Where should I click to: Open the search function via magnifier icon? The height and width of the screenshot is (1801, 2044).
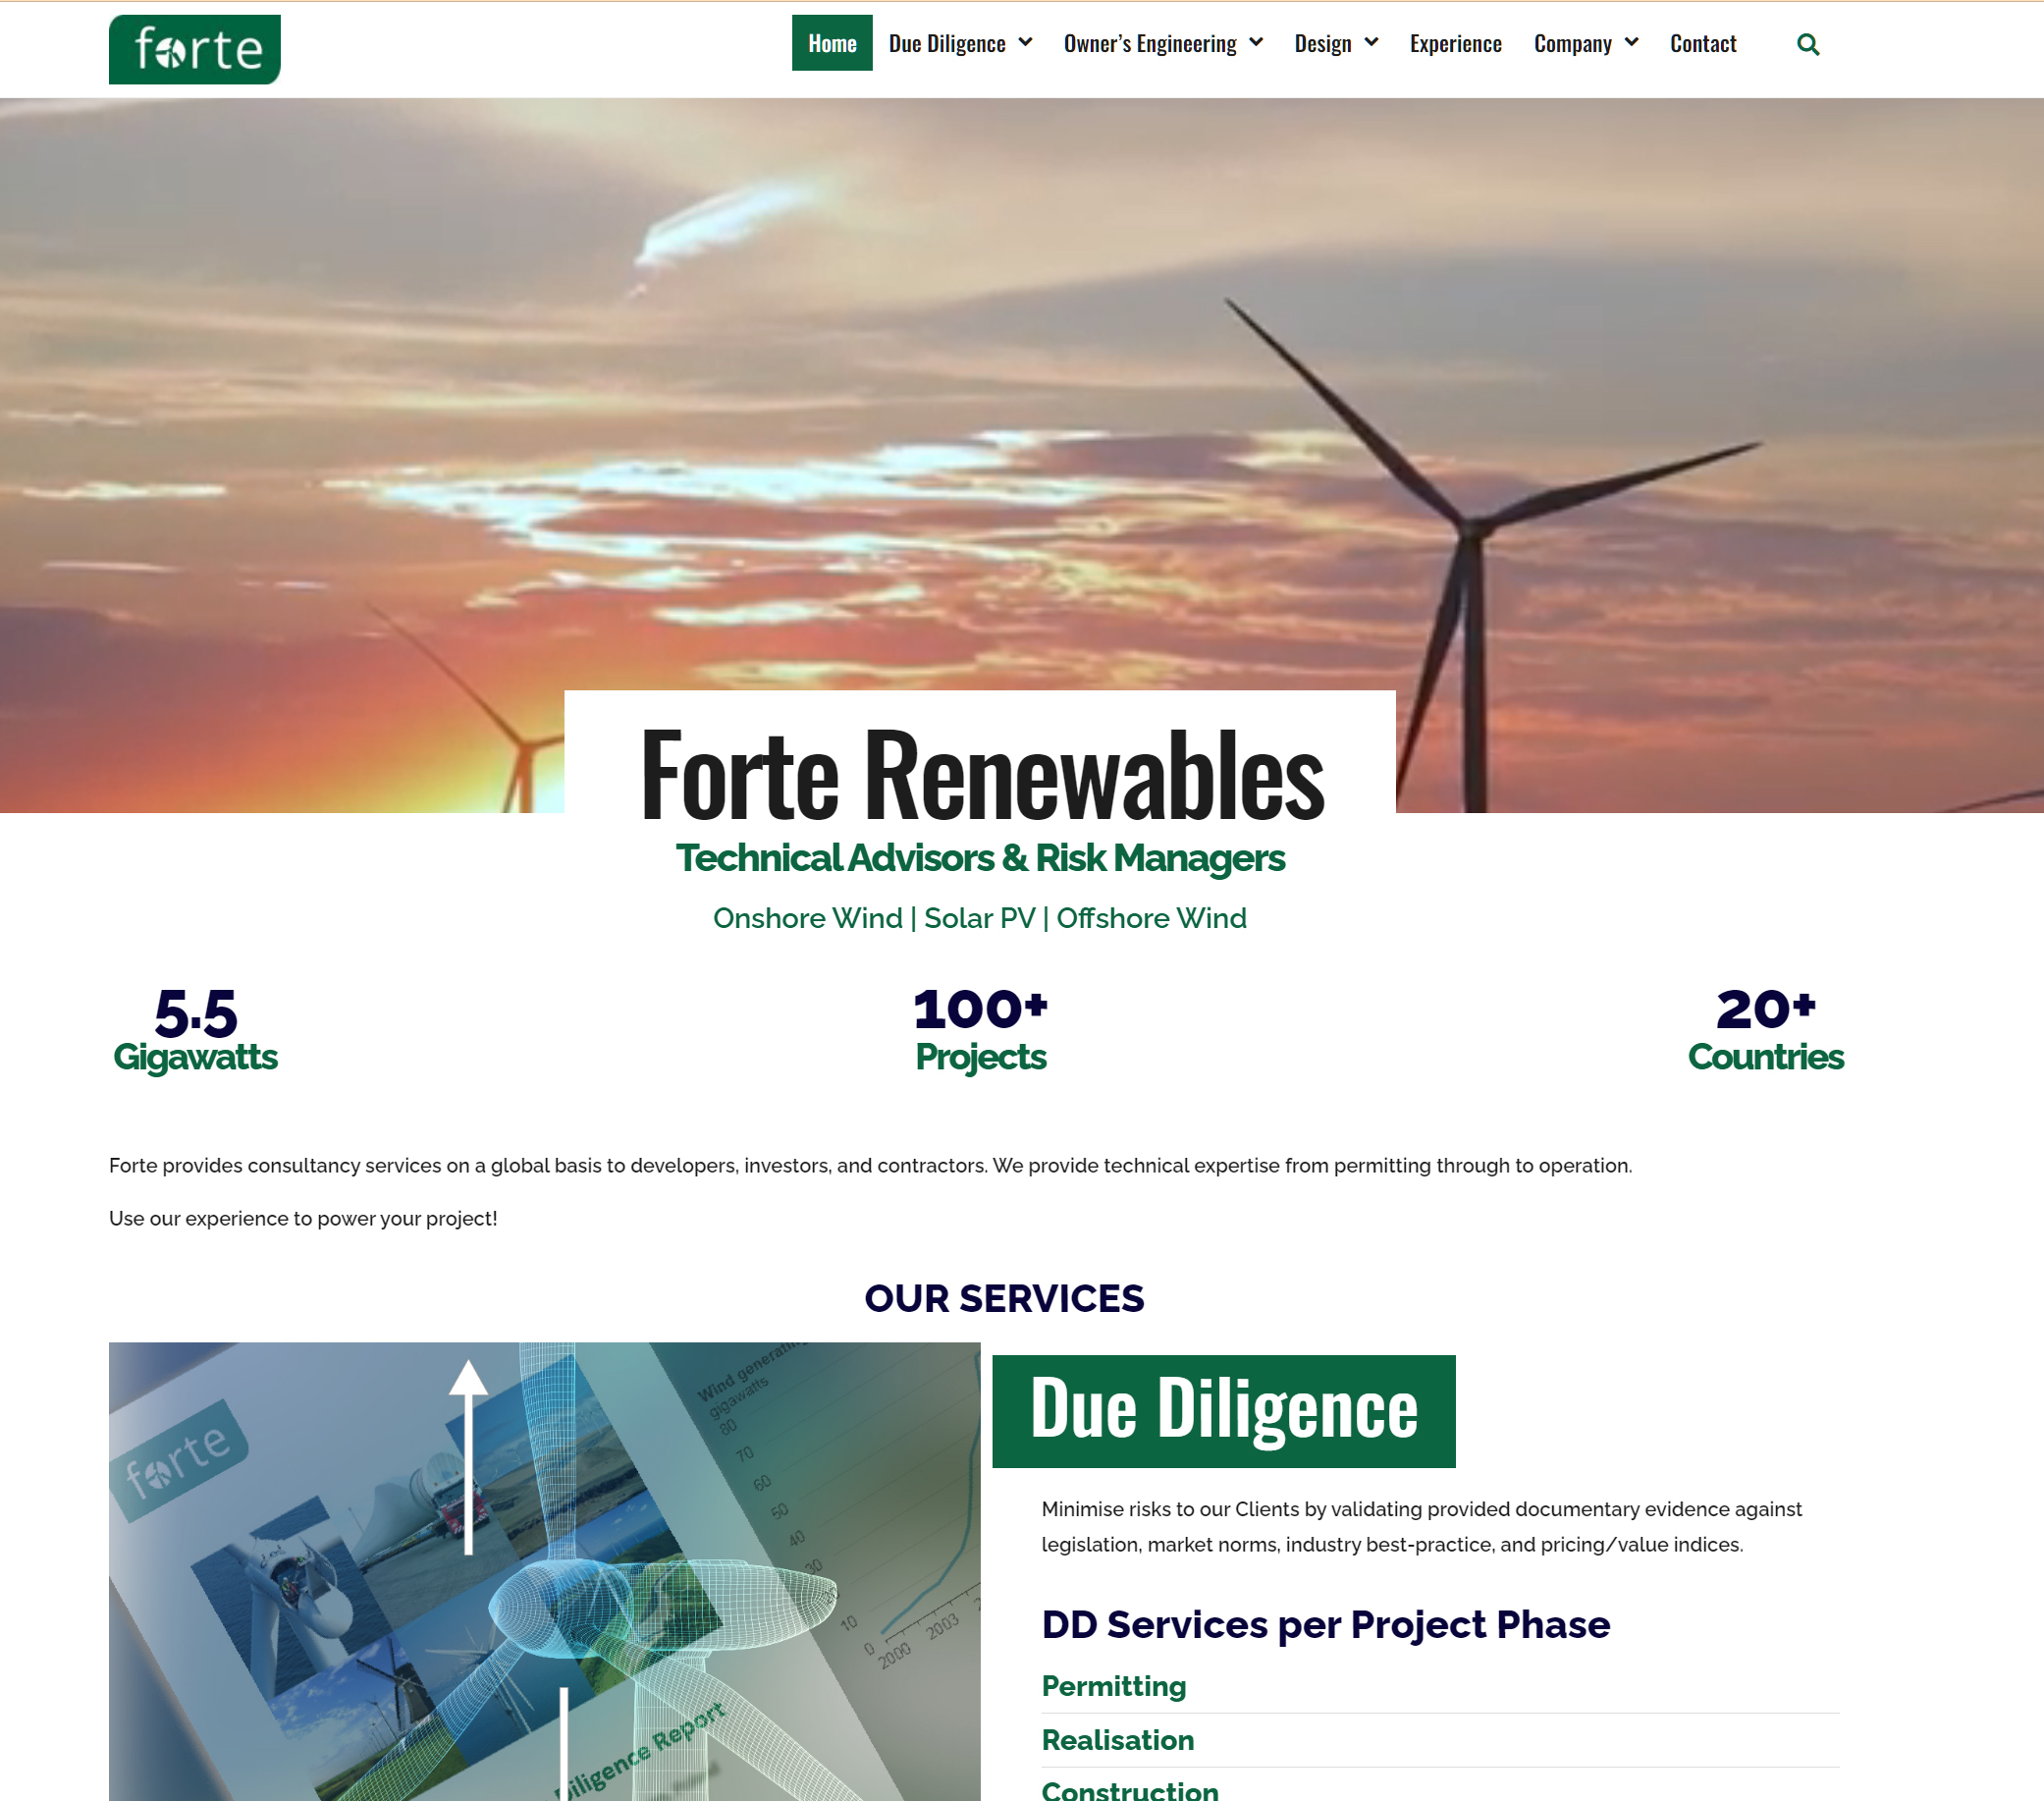[x=1808, y=44]
